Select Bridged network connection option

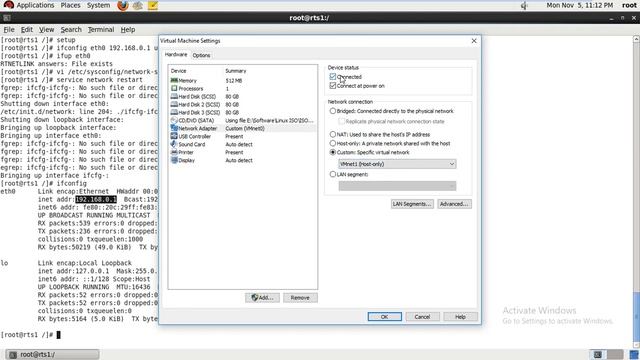tap(333, 111)
